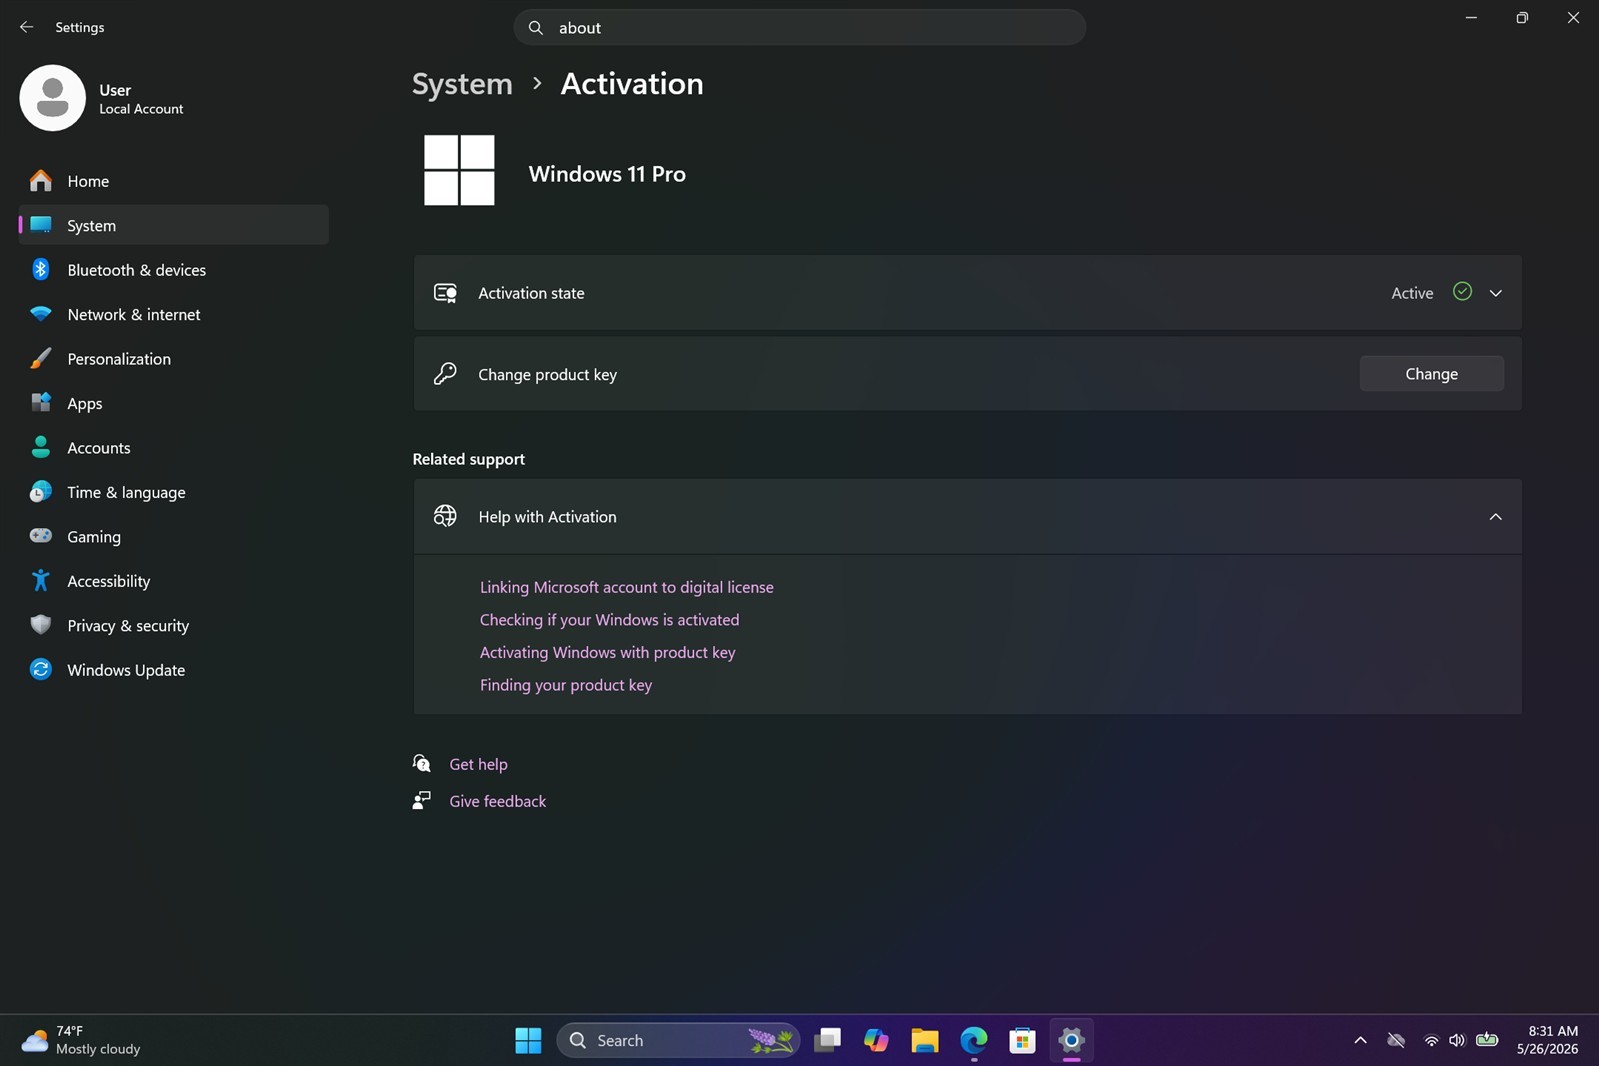Click the "Active" status text
This screenshot has height=1066, width=1599.
[x=1412, y=293]
